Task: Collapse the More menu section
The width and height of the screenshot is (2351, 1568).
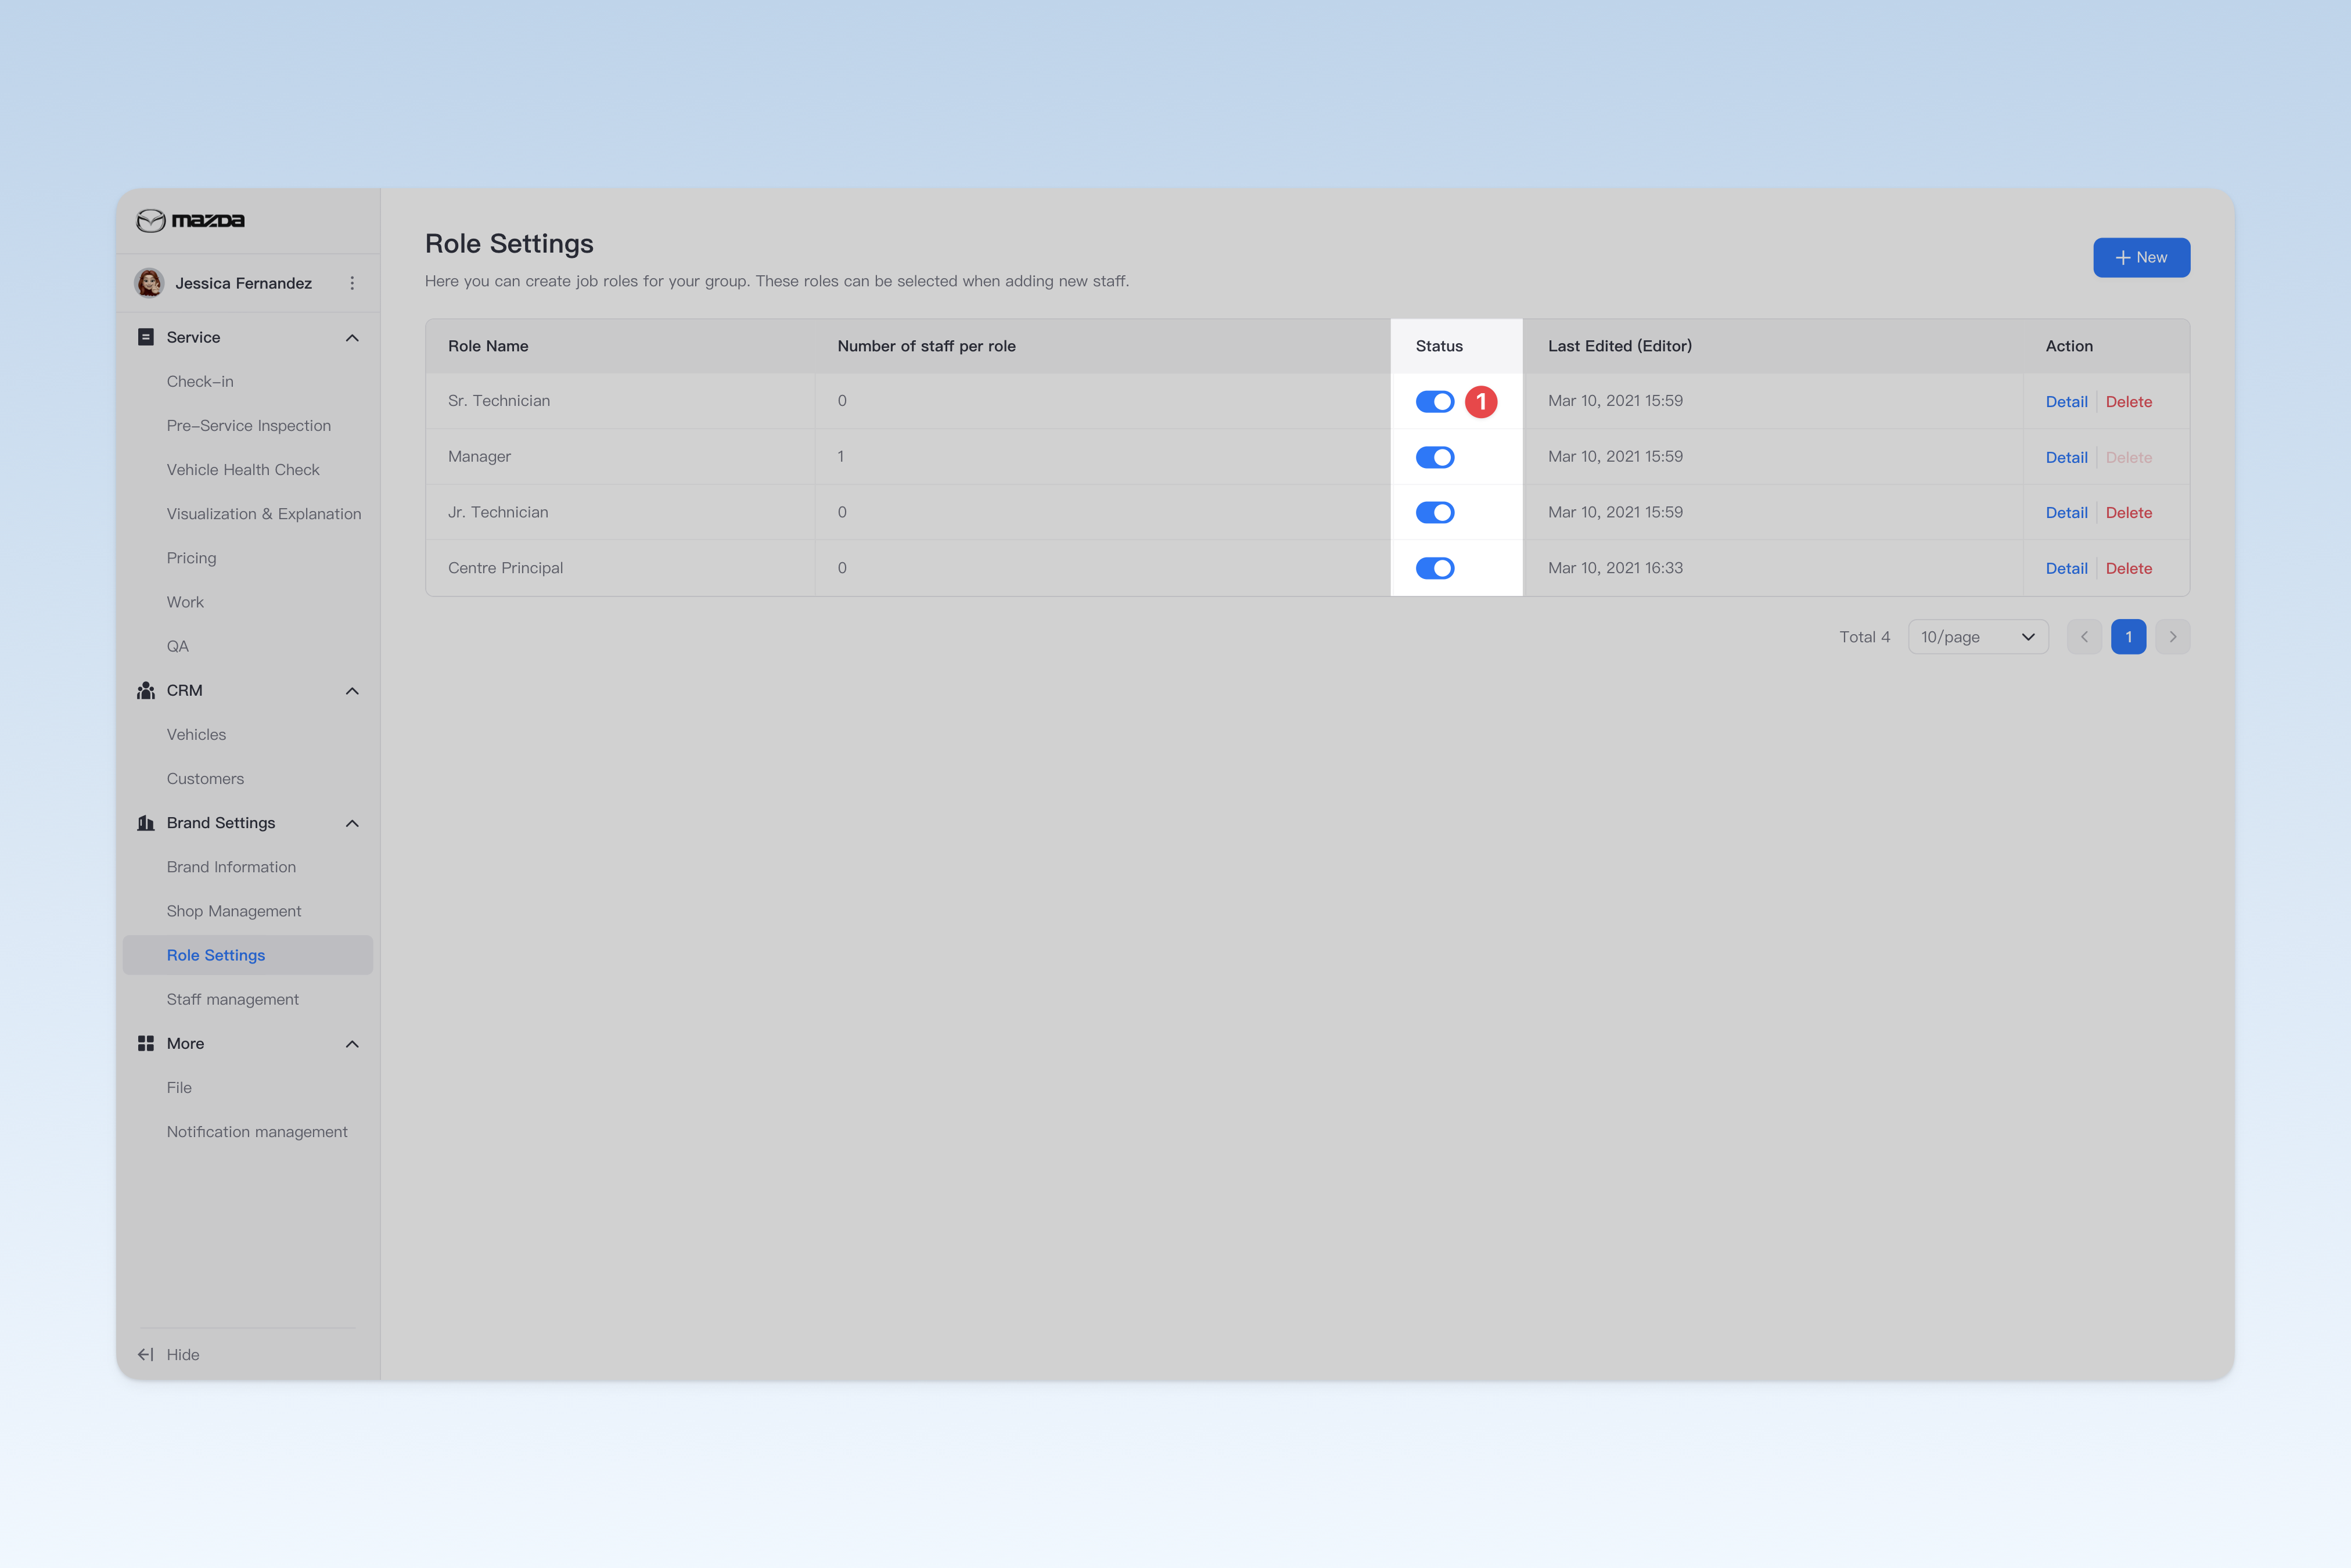Action: 352,1044
